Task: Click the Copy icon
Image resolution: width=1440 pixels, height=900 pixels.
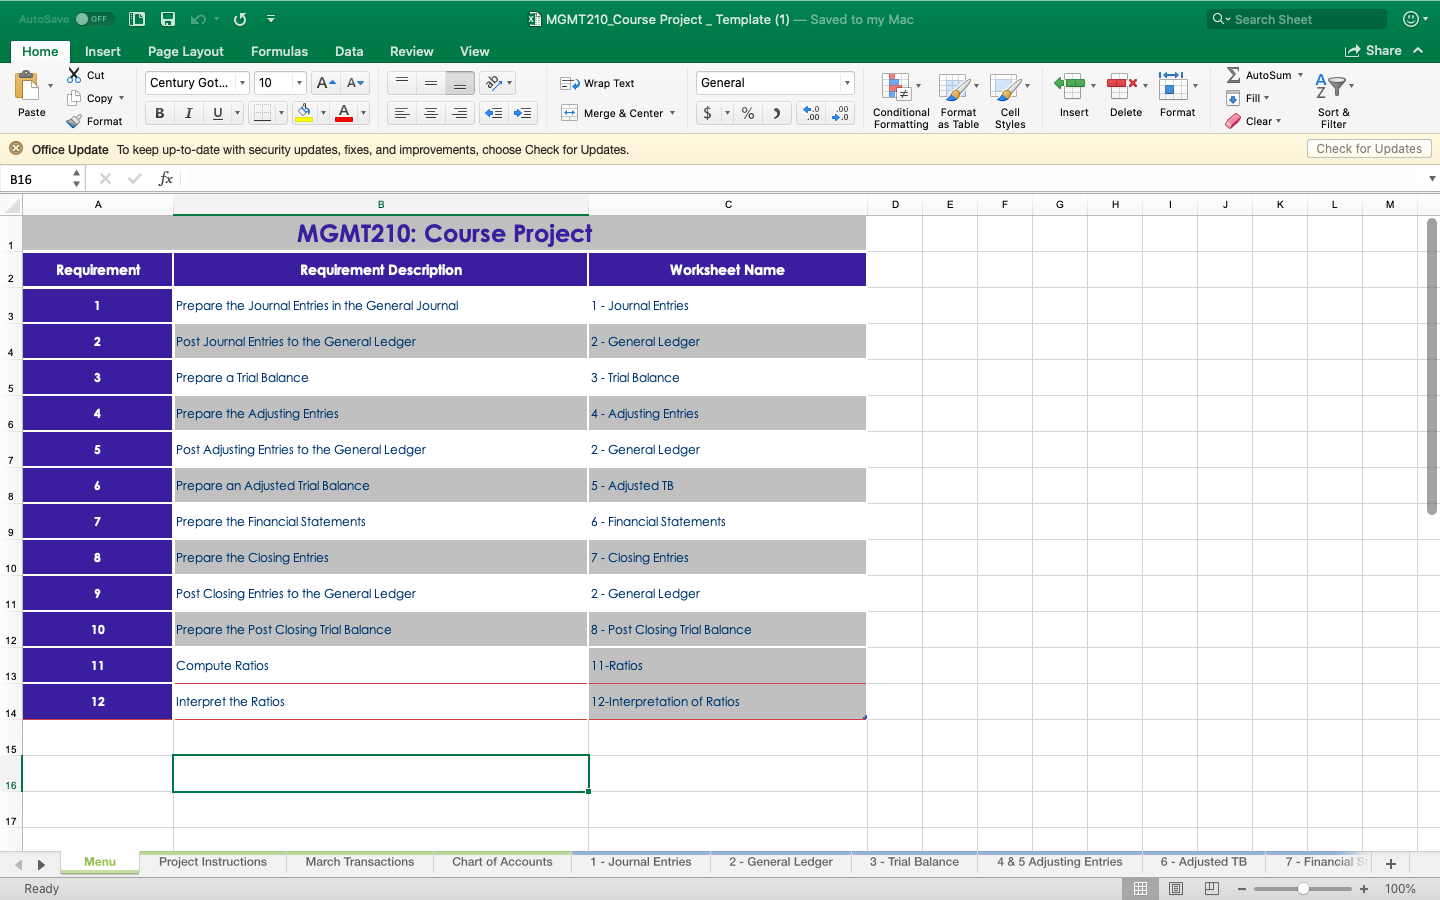Action: pos(74,98)
